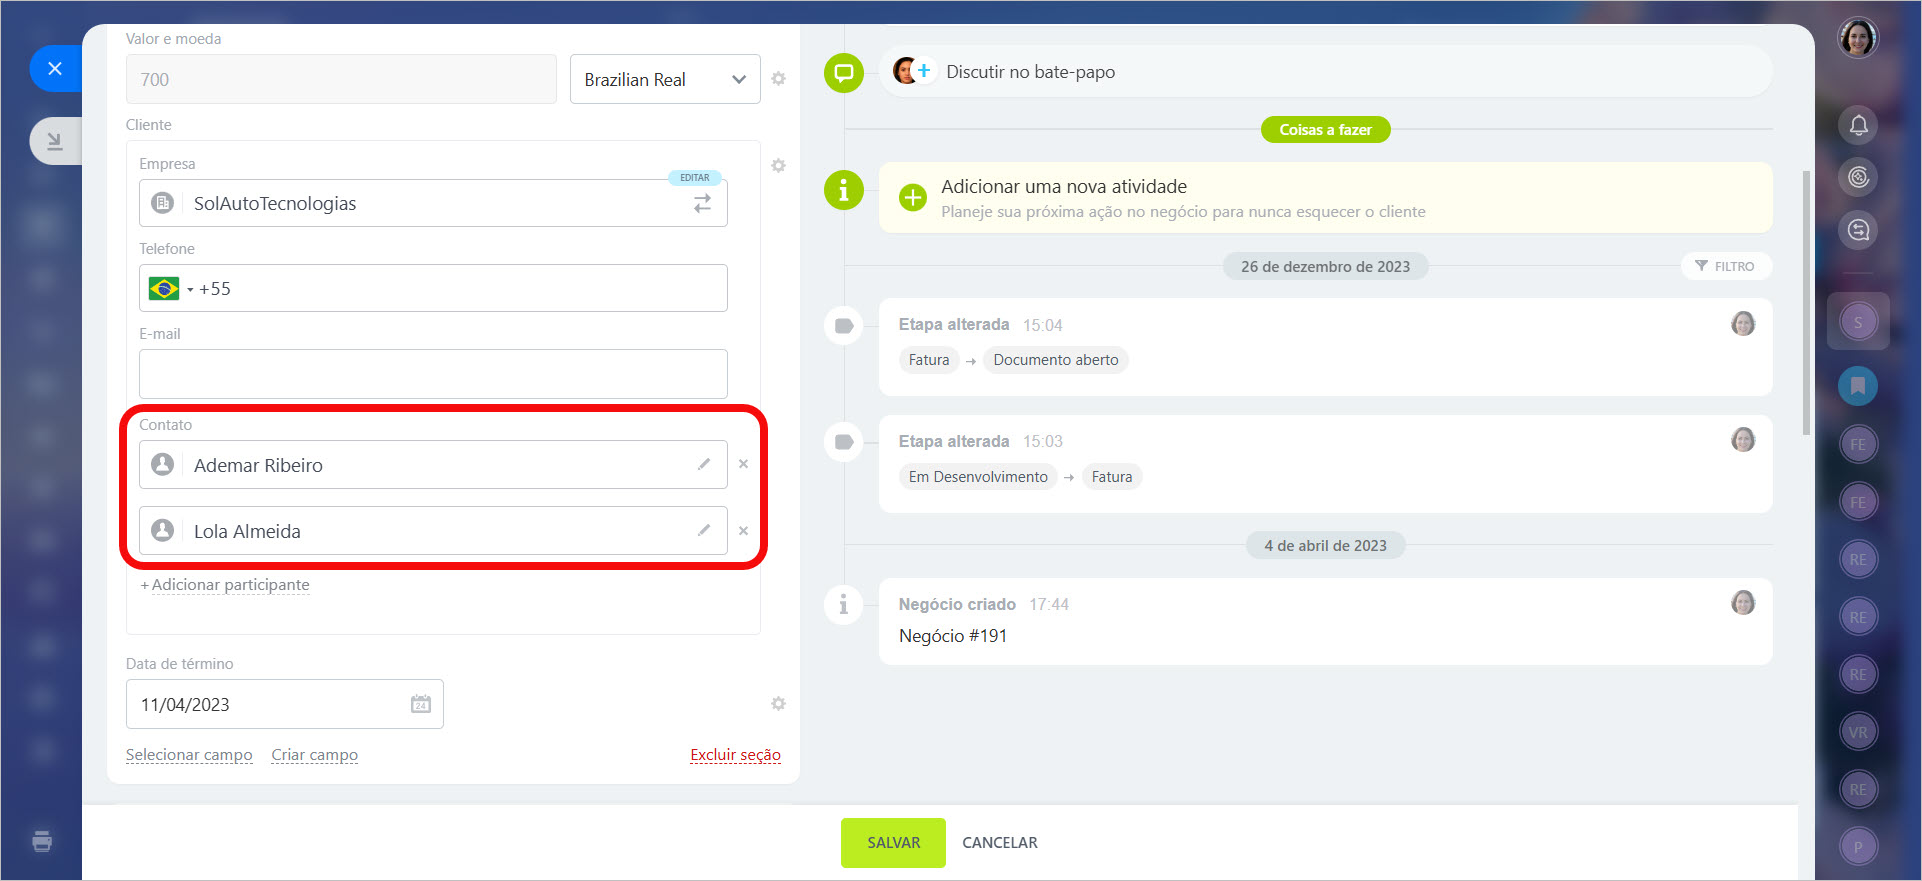Click the 26 de dezembro de 2023 date label
Screen dimensions: 1922x881
[x=1325, y=266]
